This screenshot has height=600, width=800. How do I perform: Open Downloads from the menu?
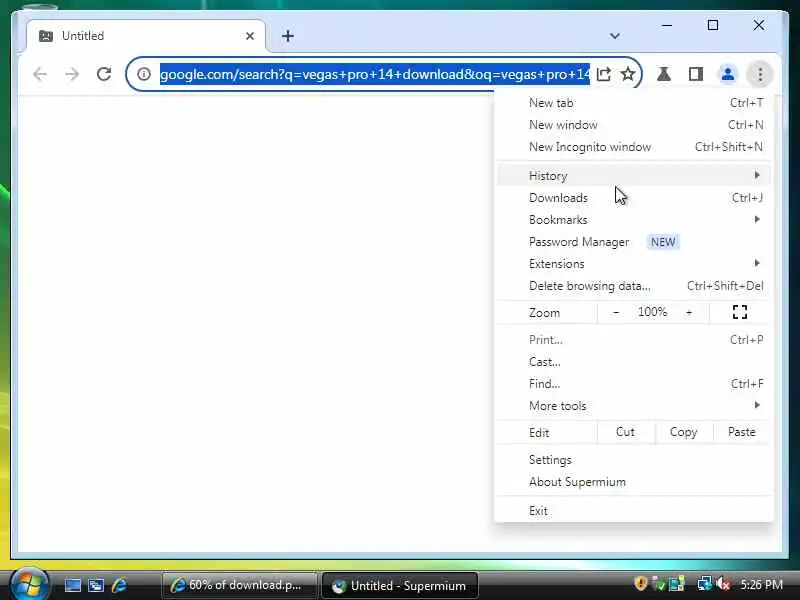coord(633,198)
